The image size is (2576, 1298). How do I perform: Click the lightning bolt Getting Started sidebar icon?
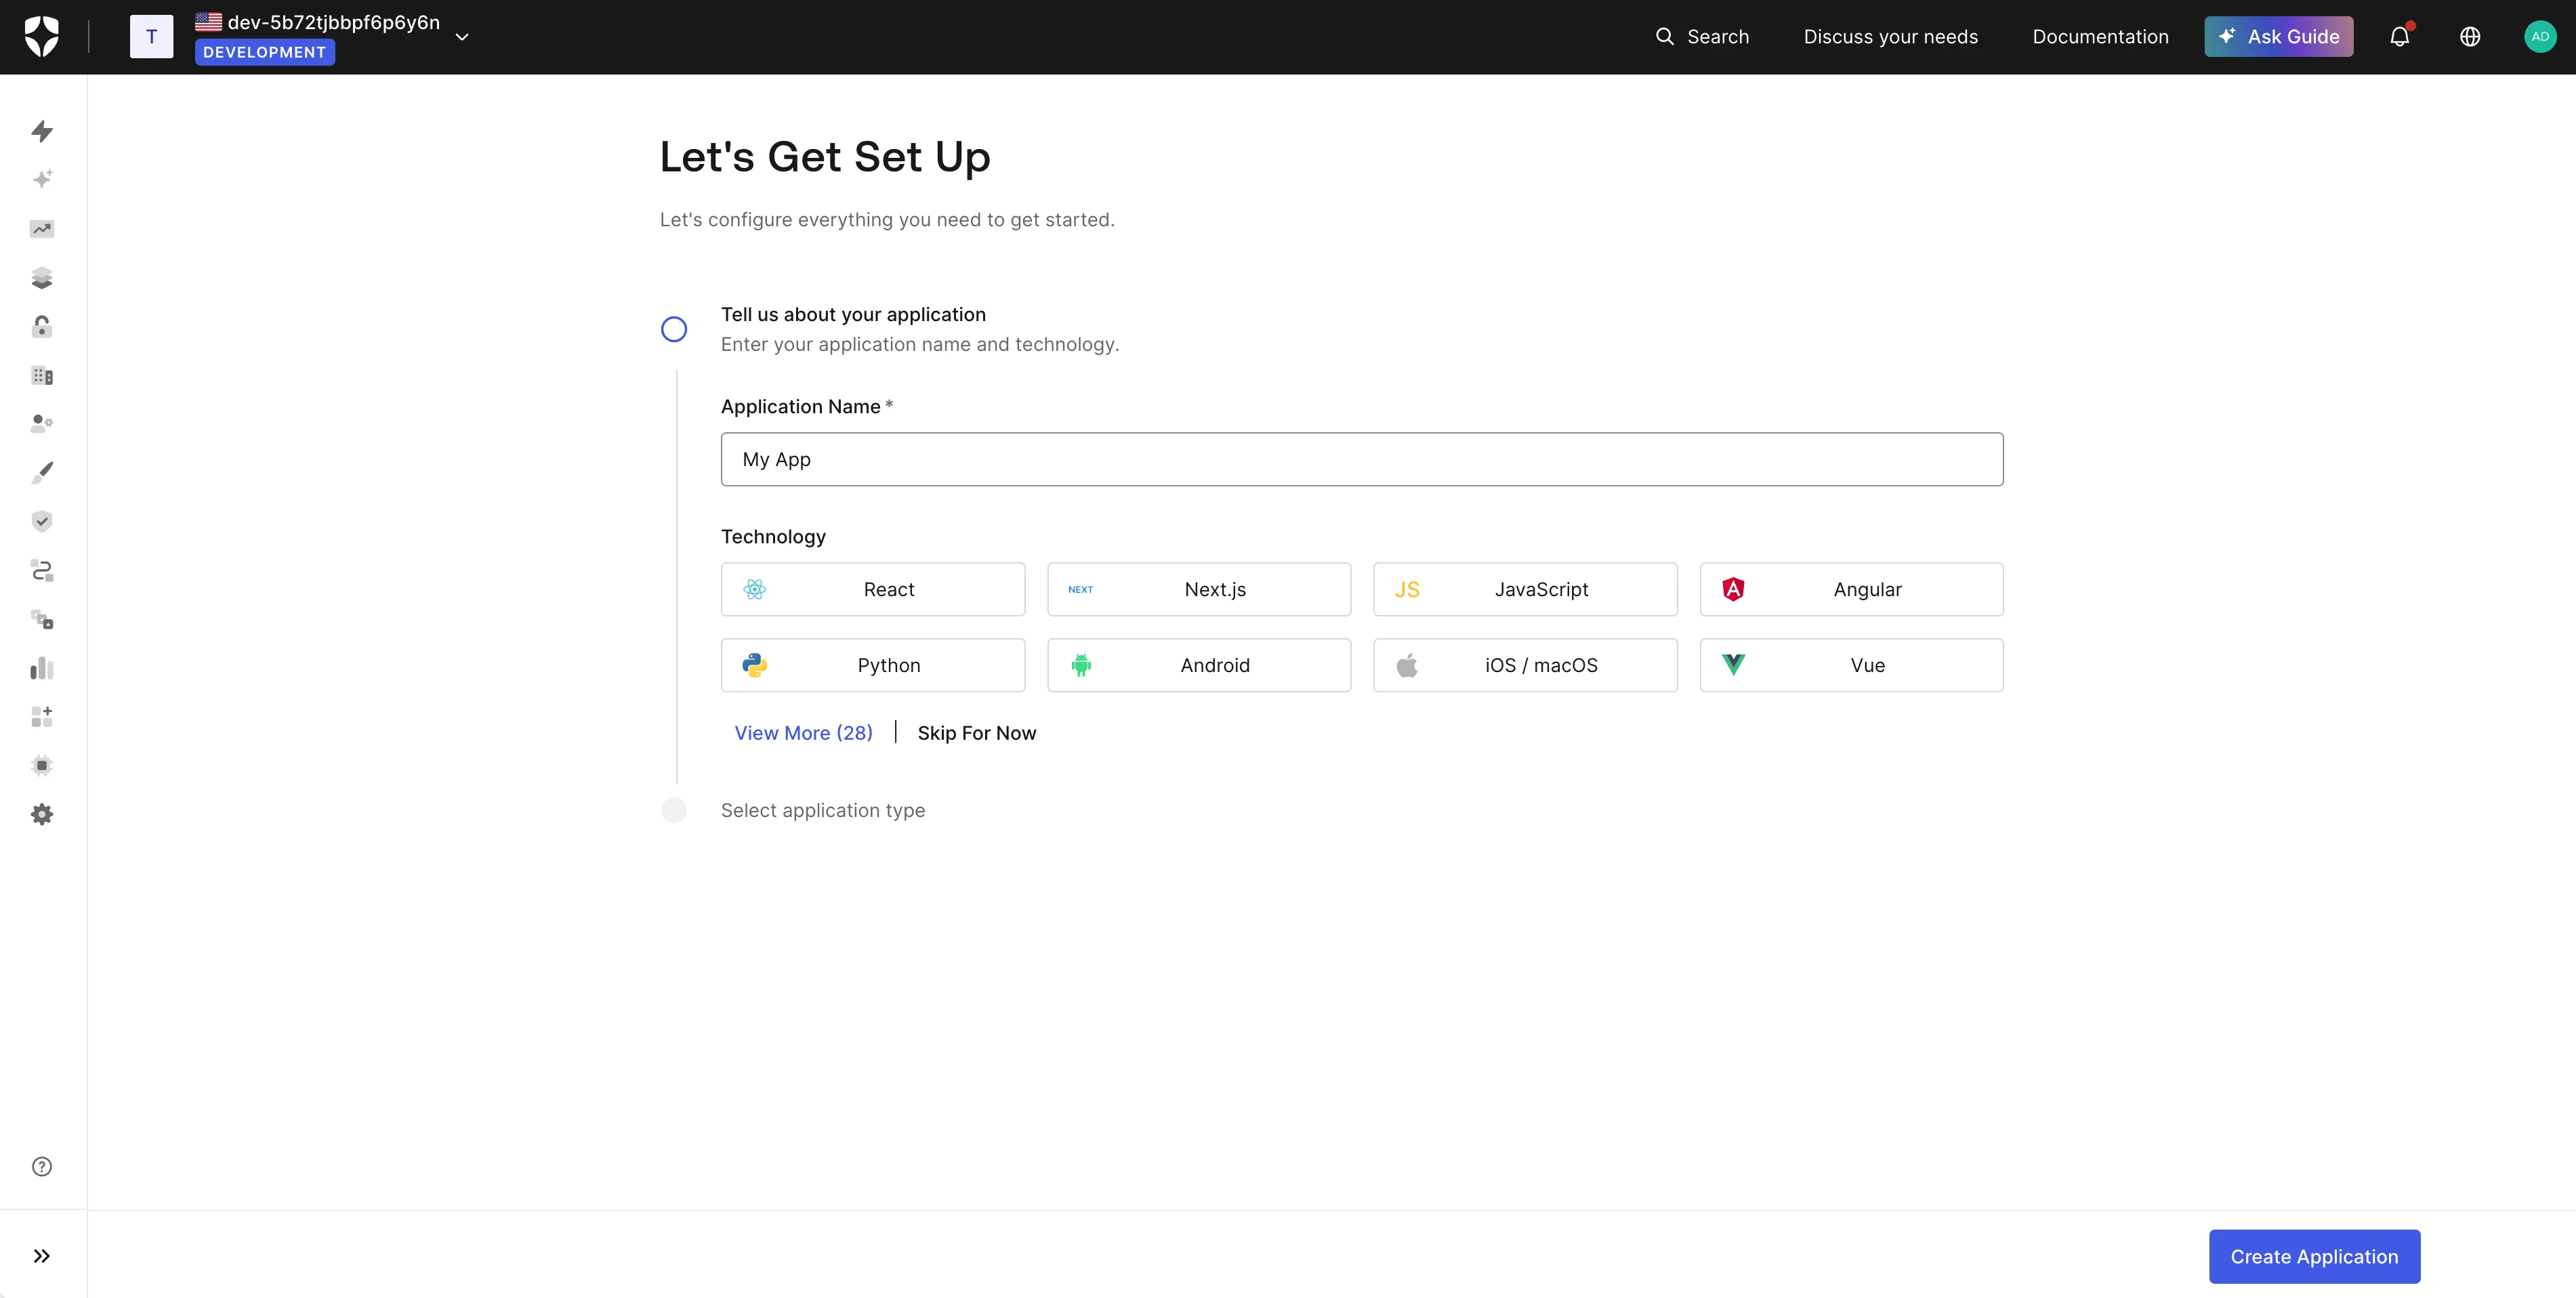tap(42, 131)
